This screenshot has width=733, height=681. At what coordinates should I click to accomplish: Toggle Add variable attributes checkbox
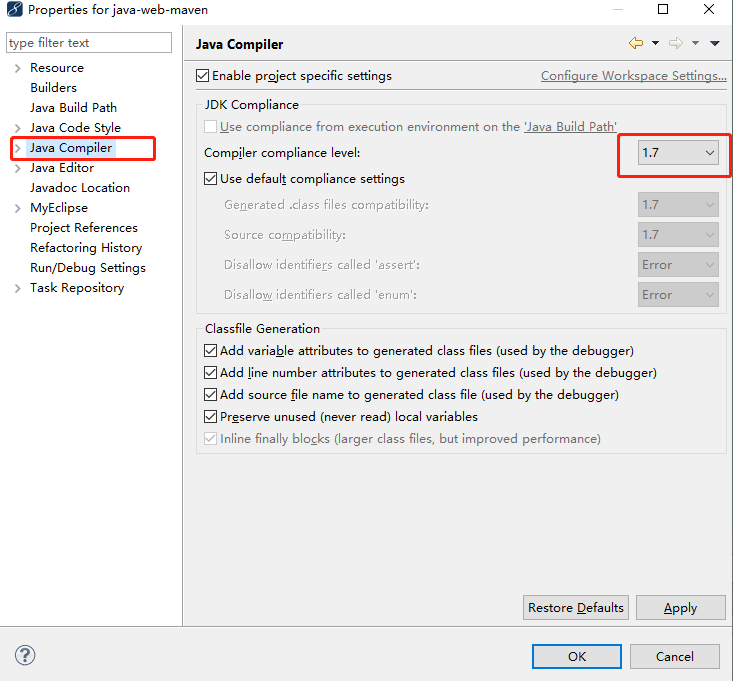pos(210,351)
